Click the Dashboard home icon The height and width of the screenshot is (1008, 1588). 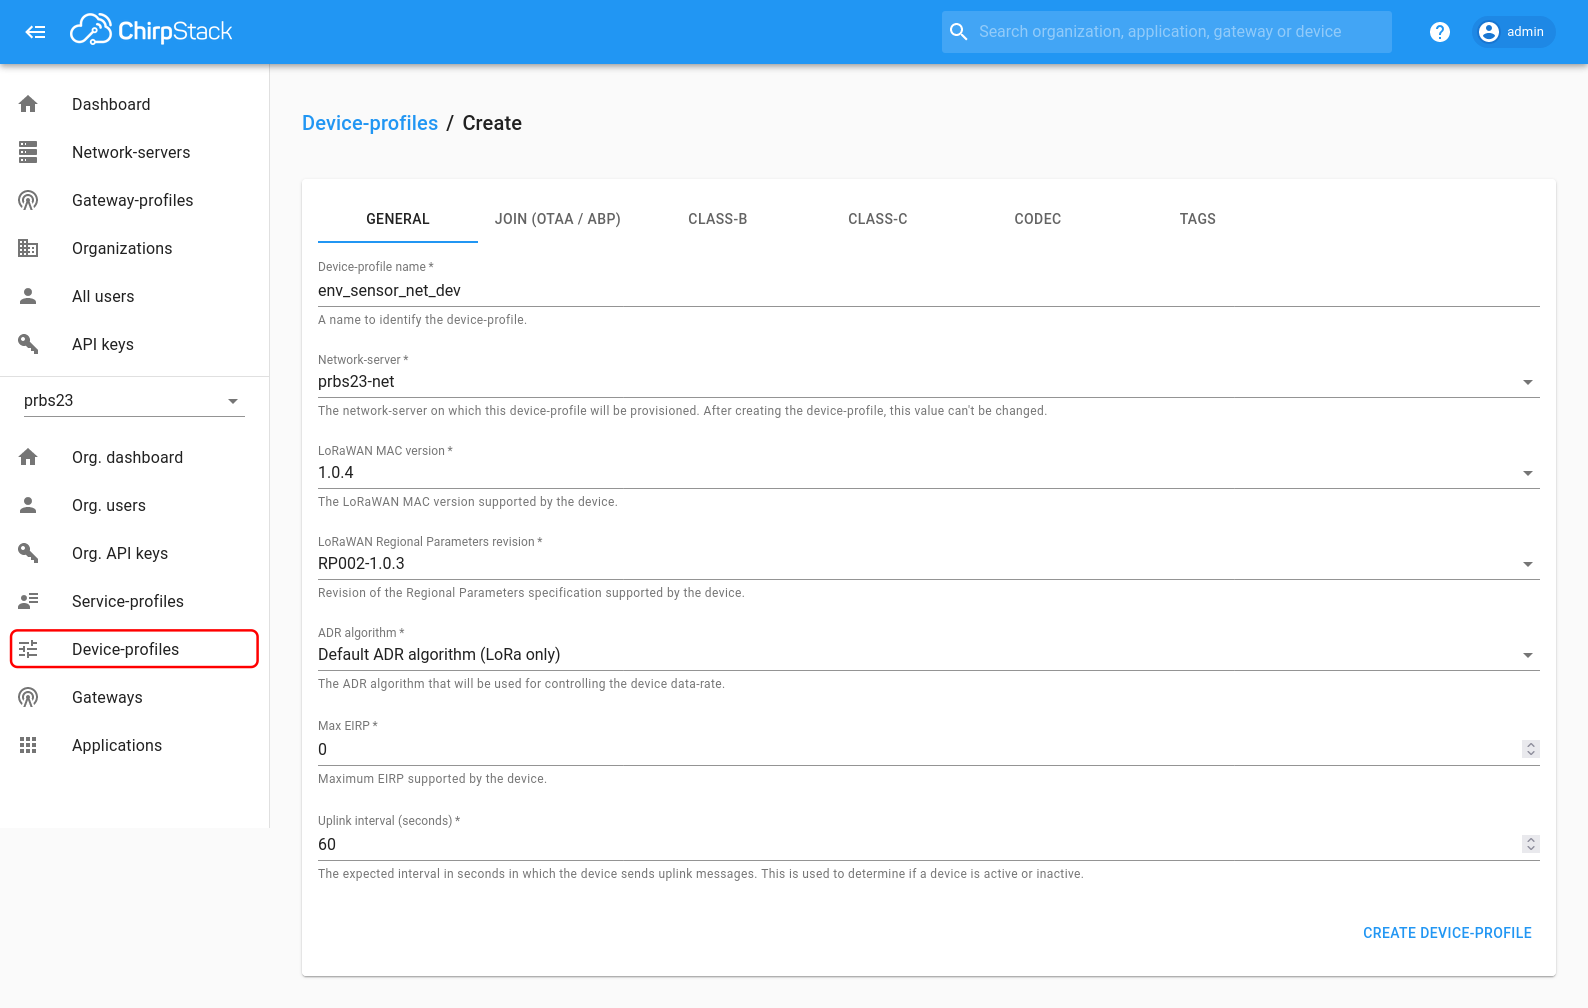click(28, 104)
